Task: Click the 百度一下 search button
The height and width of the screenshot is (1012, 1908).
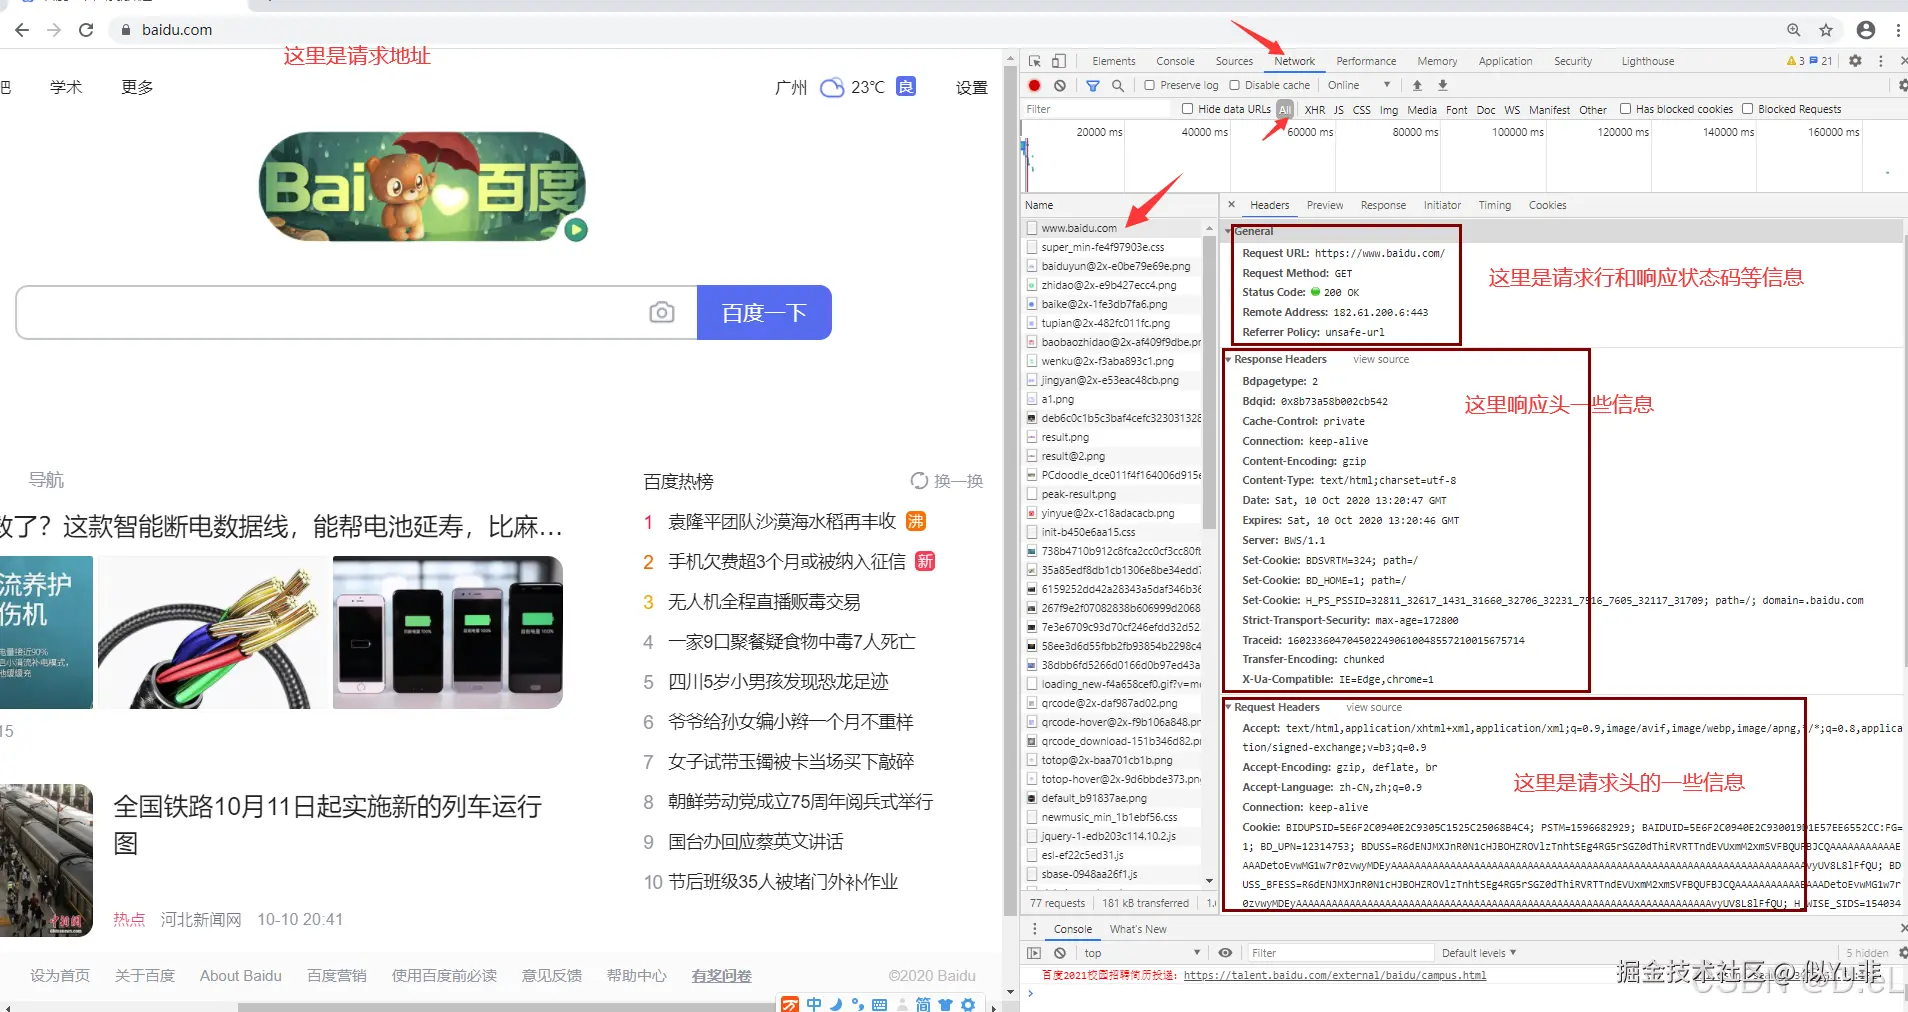Action: coord(764,312)
